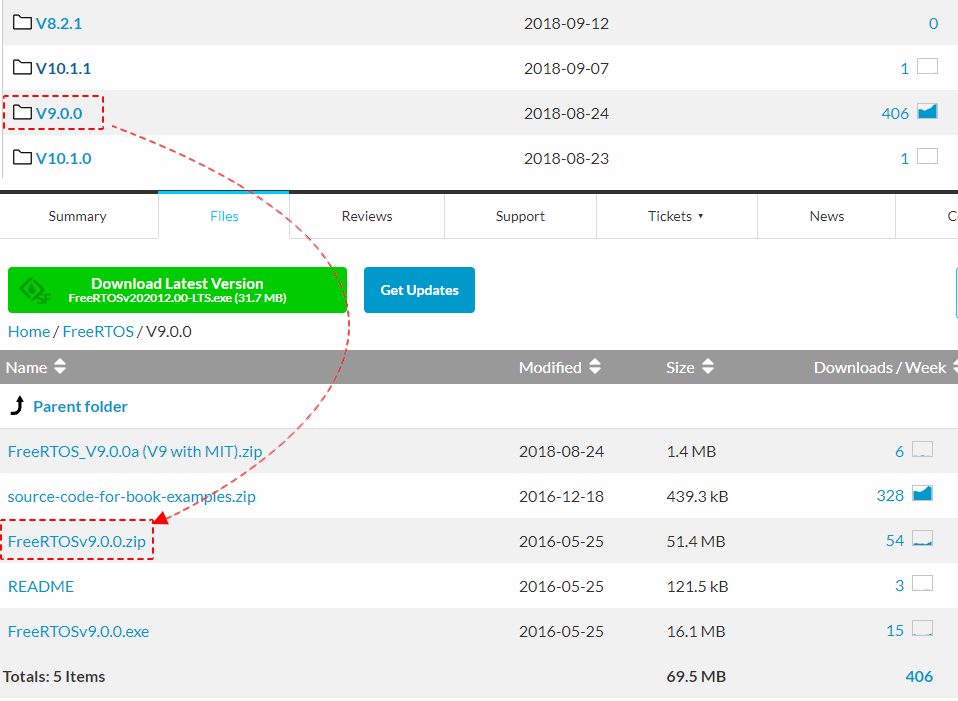Click the Get Updates button
Viewport: 958px width, 701px height.
click(x=419, y=290)
